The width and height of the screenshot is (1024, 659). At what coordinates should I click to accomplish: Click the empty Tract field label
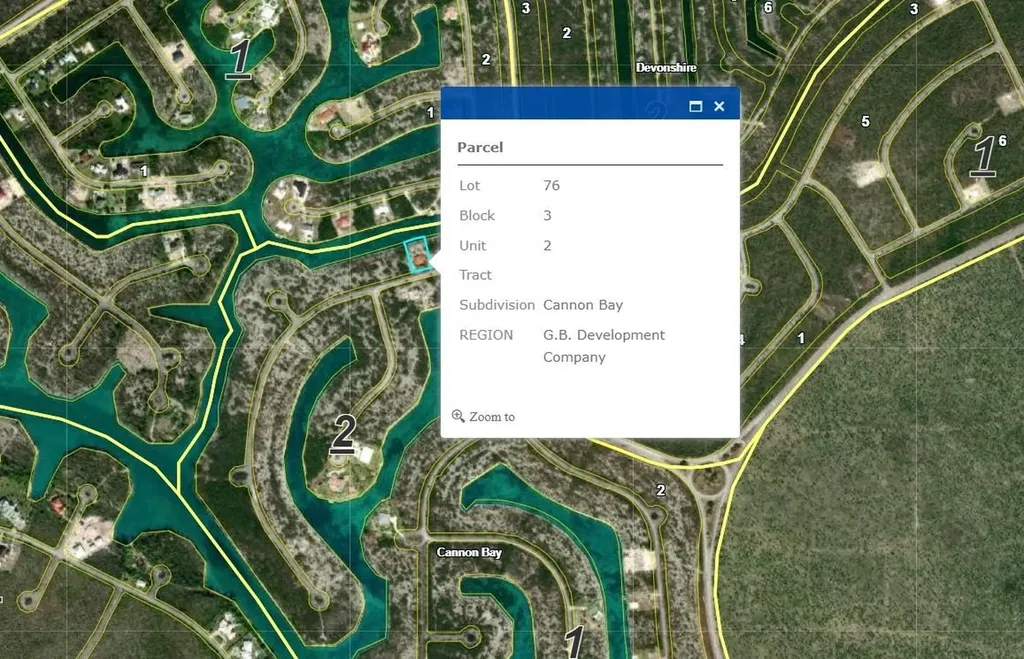tap(475, 275)
